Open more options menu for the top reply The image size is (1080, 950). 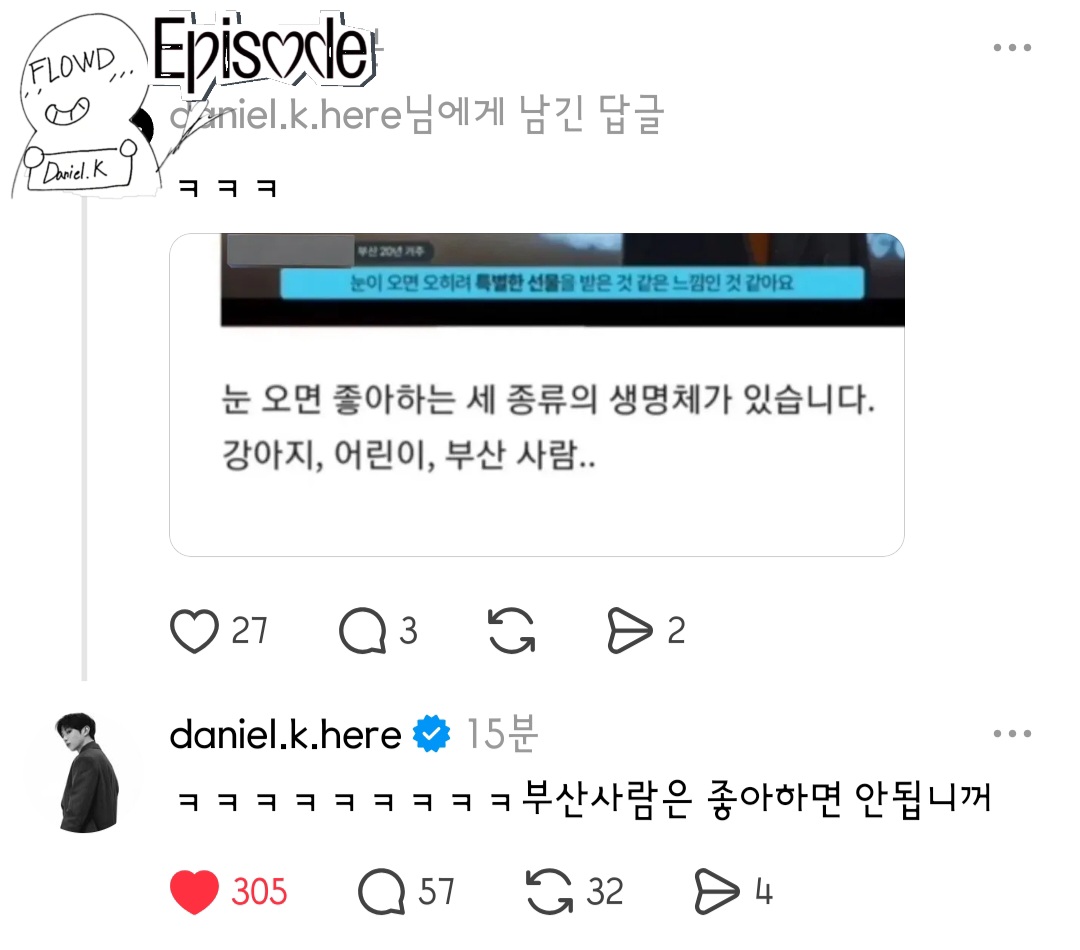pyautogui.click(x=1012, y=48)
